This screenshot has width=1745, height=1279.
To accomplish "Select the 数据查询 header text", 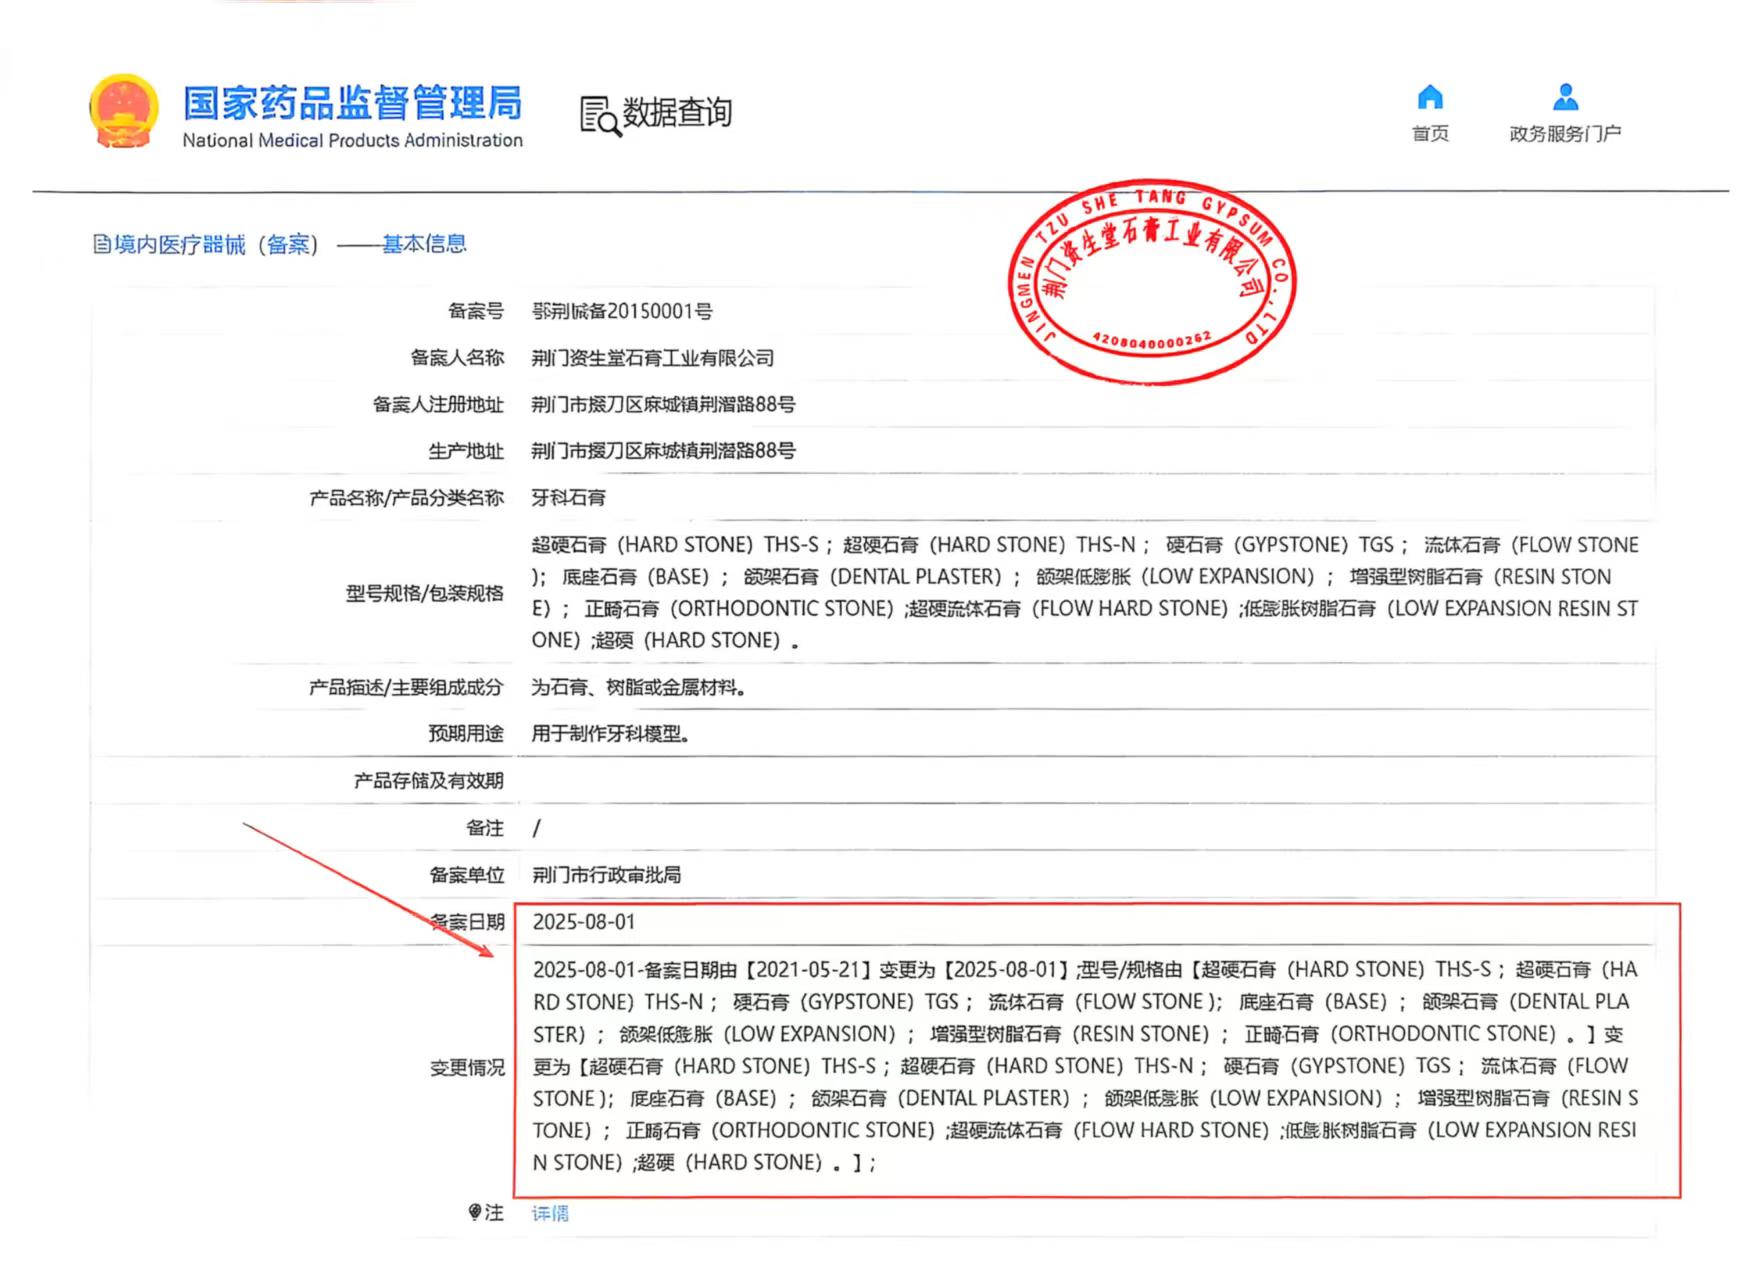I will coord(677,113).
